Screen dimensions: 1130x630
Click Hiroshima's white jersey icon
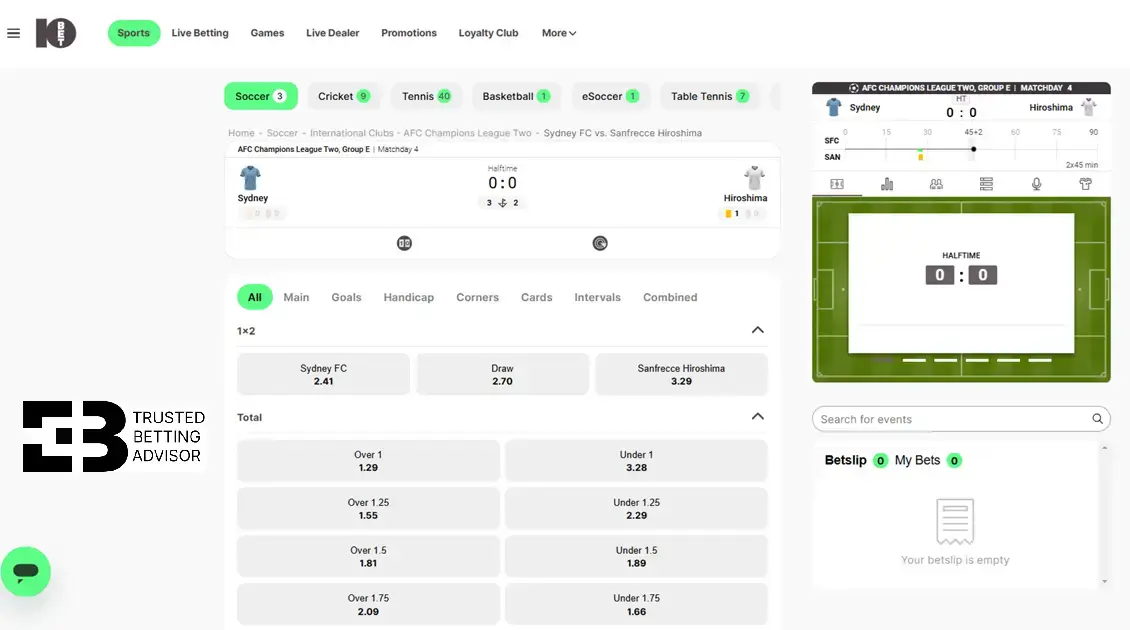coord(755,178)
